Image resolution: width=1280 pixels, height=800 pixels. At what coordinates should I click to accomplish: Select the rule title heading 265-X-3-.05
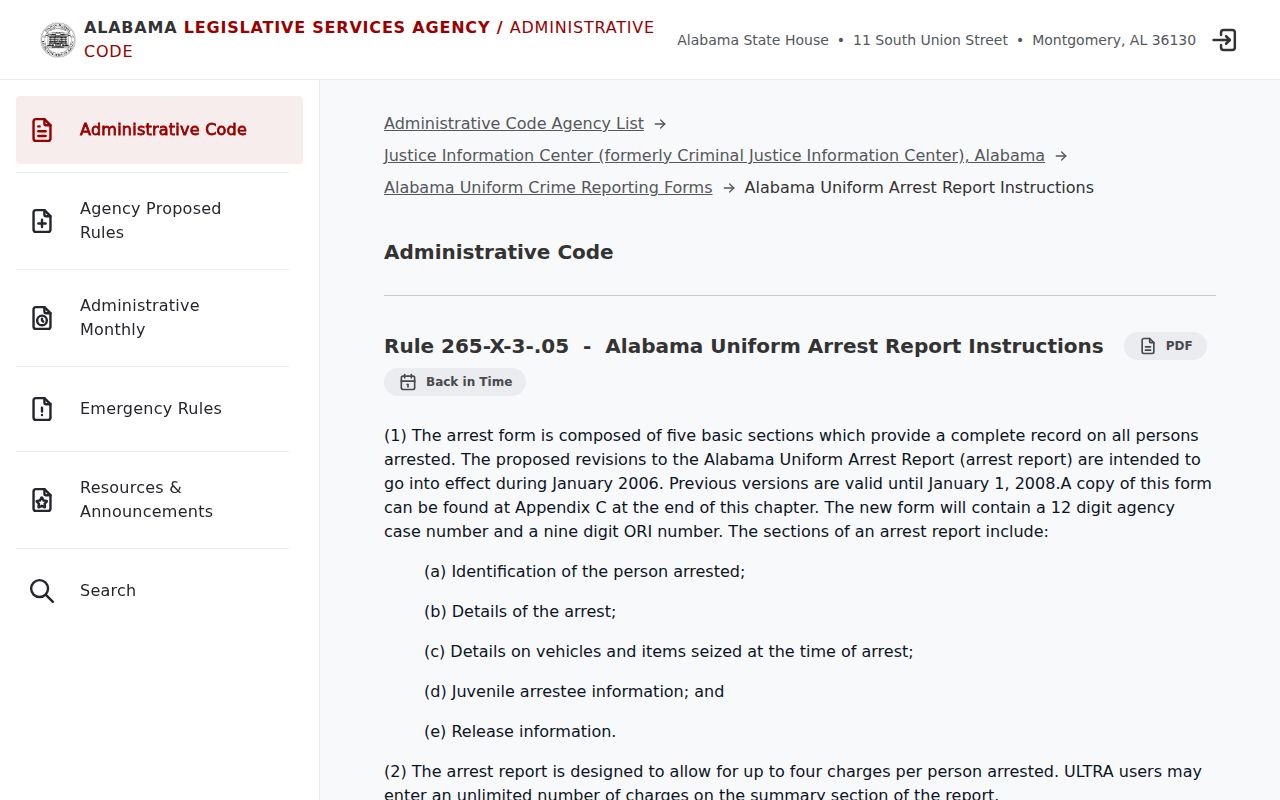(x=744, y=346)
